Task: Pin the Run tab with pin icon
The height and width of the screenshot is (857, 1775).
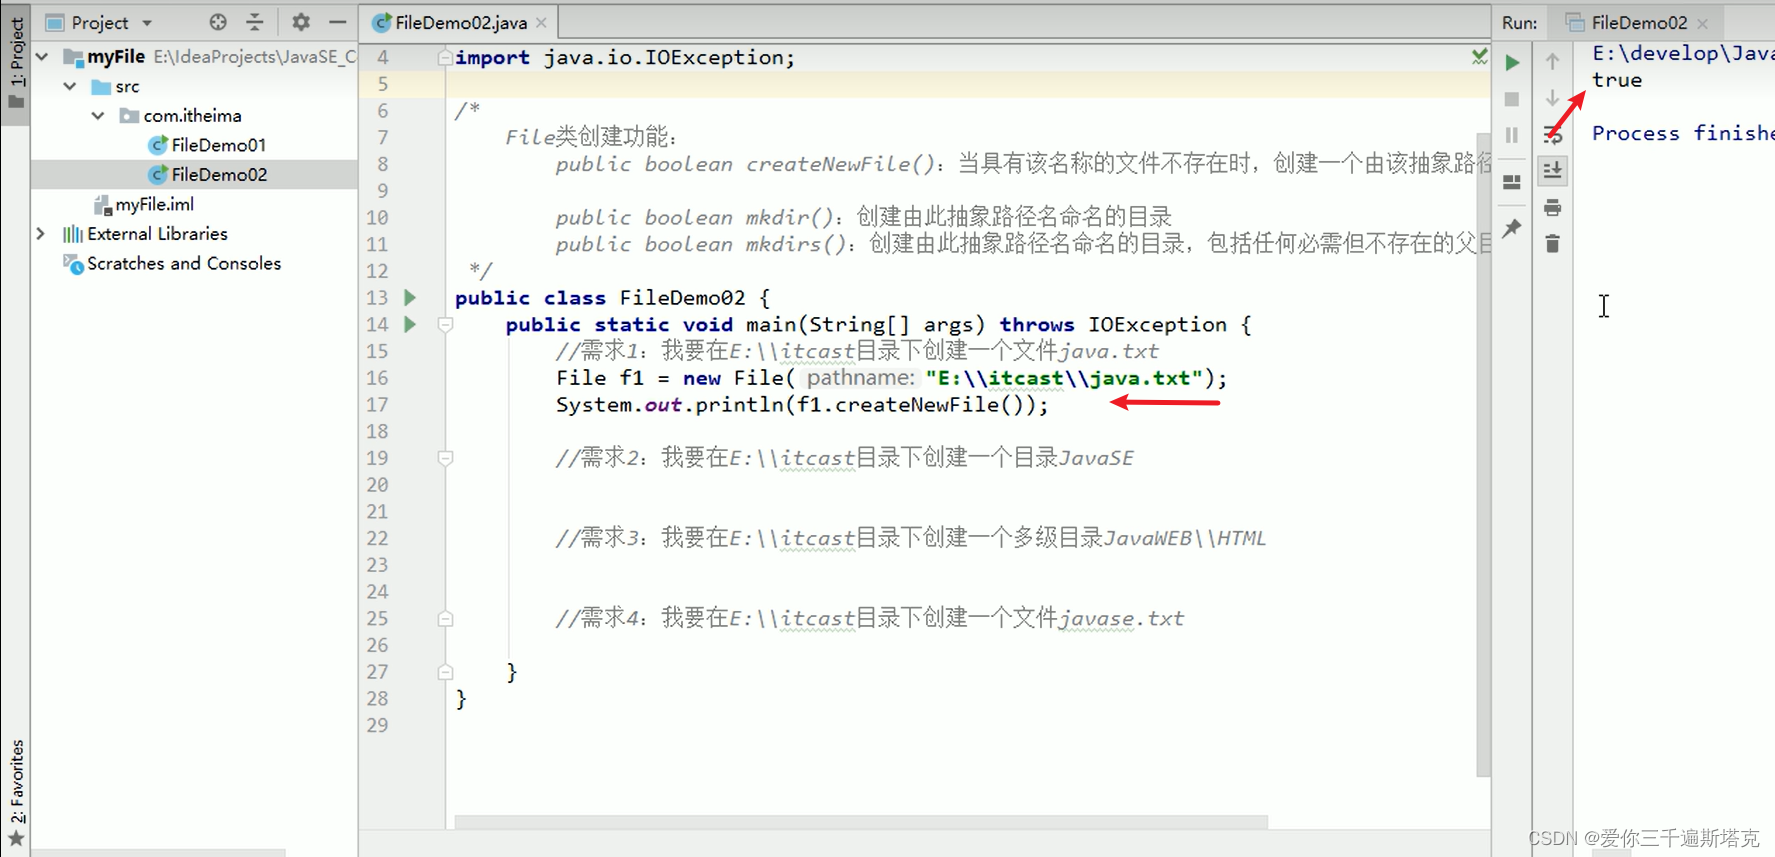Action: (1512, 228)
